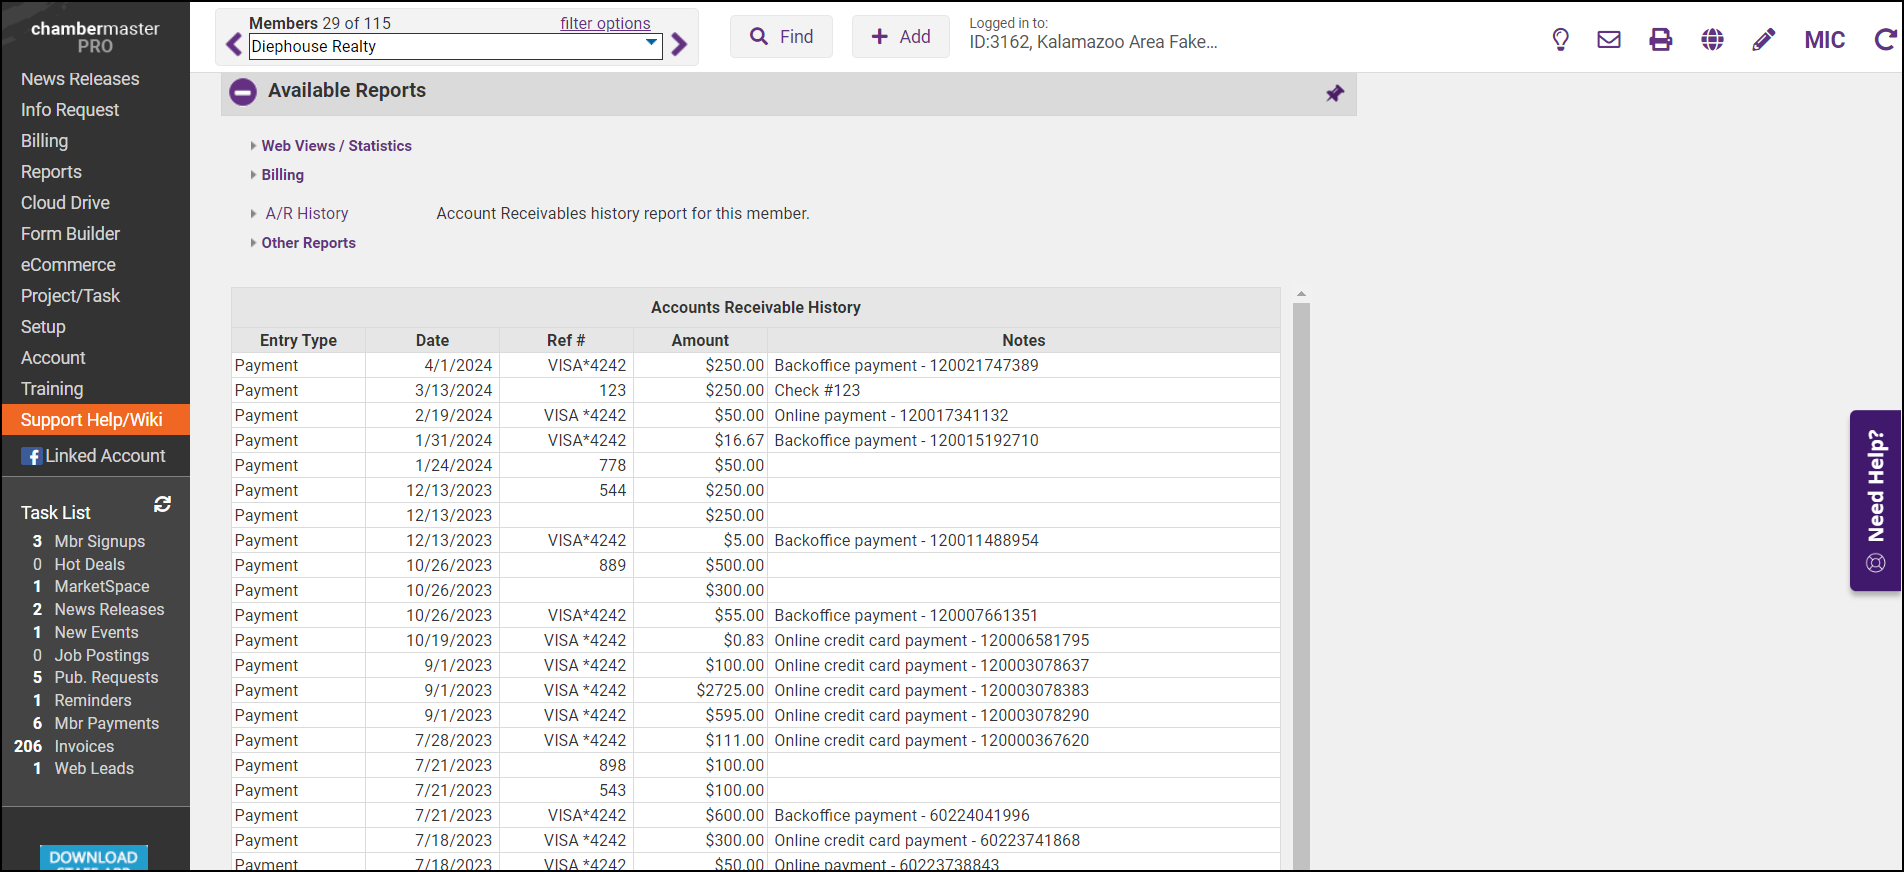Image resolution: width=1904 pixels, height=872 pixels.
Task: Expand the Other Reports group
Action: coord(308,243)
